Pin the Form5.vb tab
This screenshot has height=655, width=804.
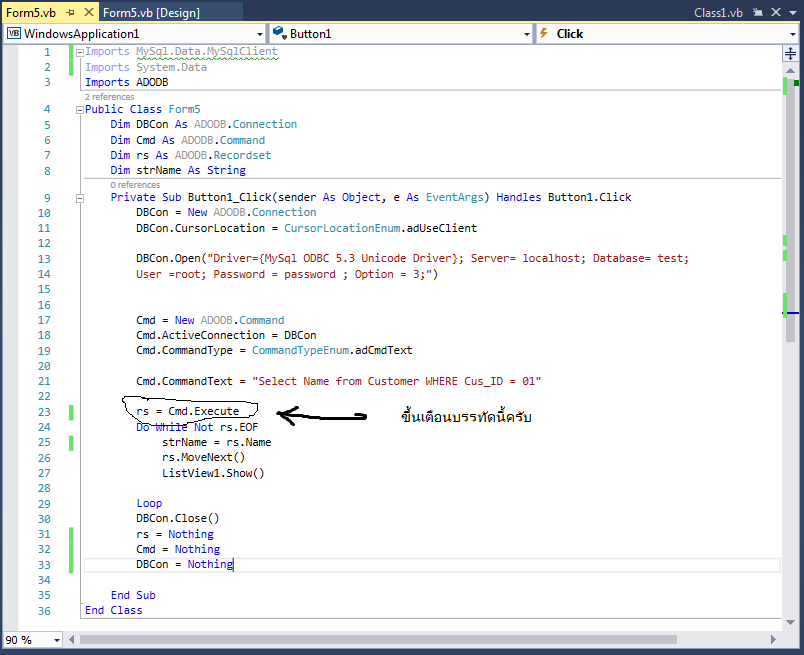(x=71, y=12)
